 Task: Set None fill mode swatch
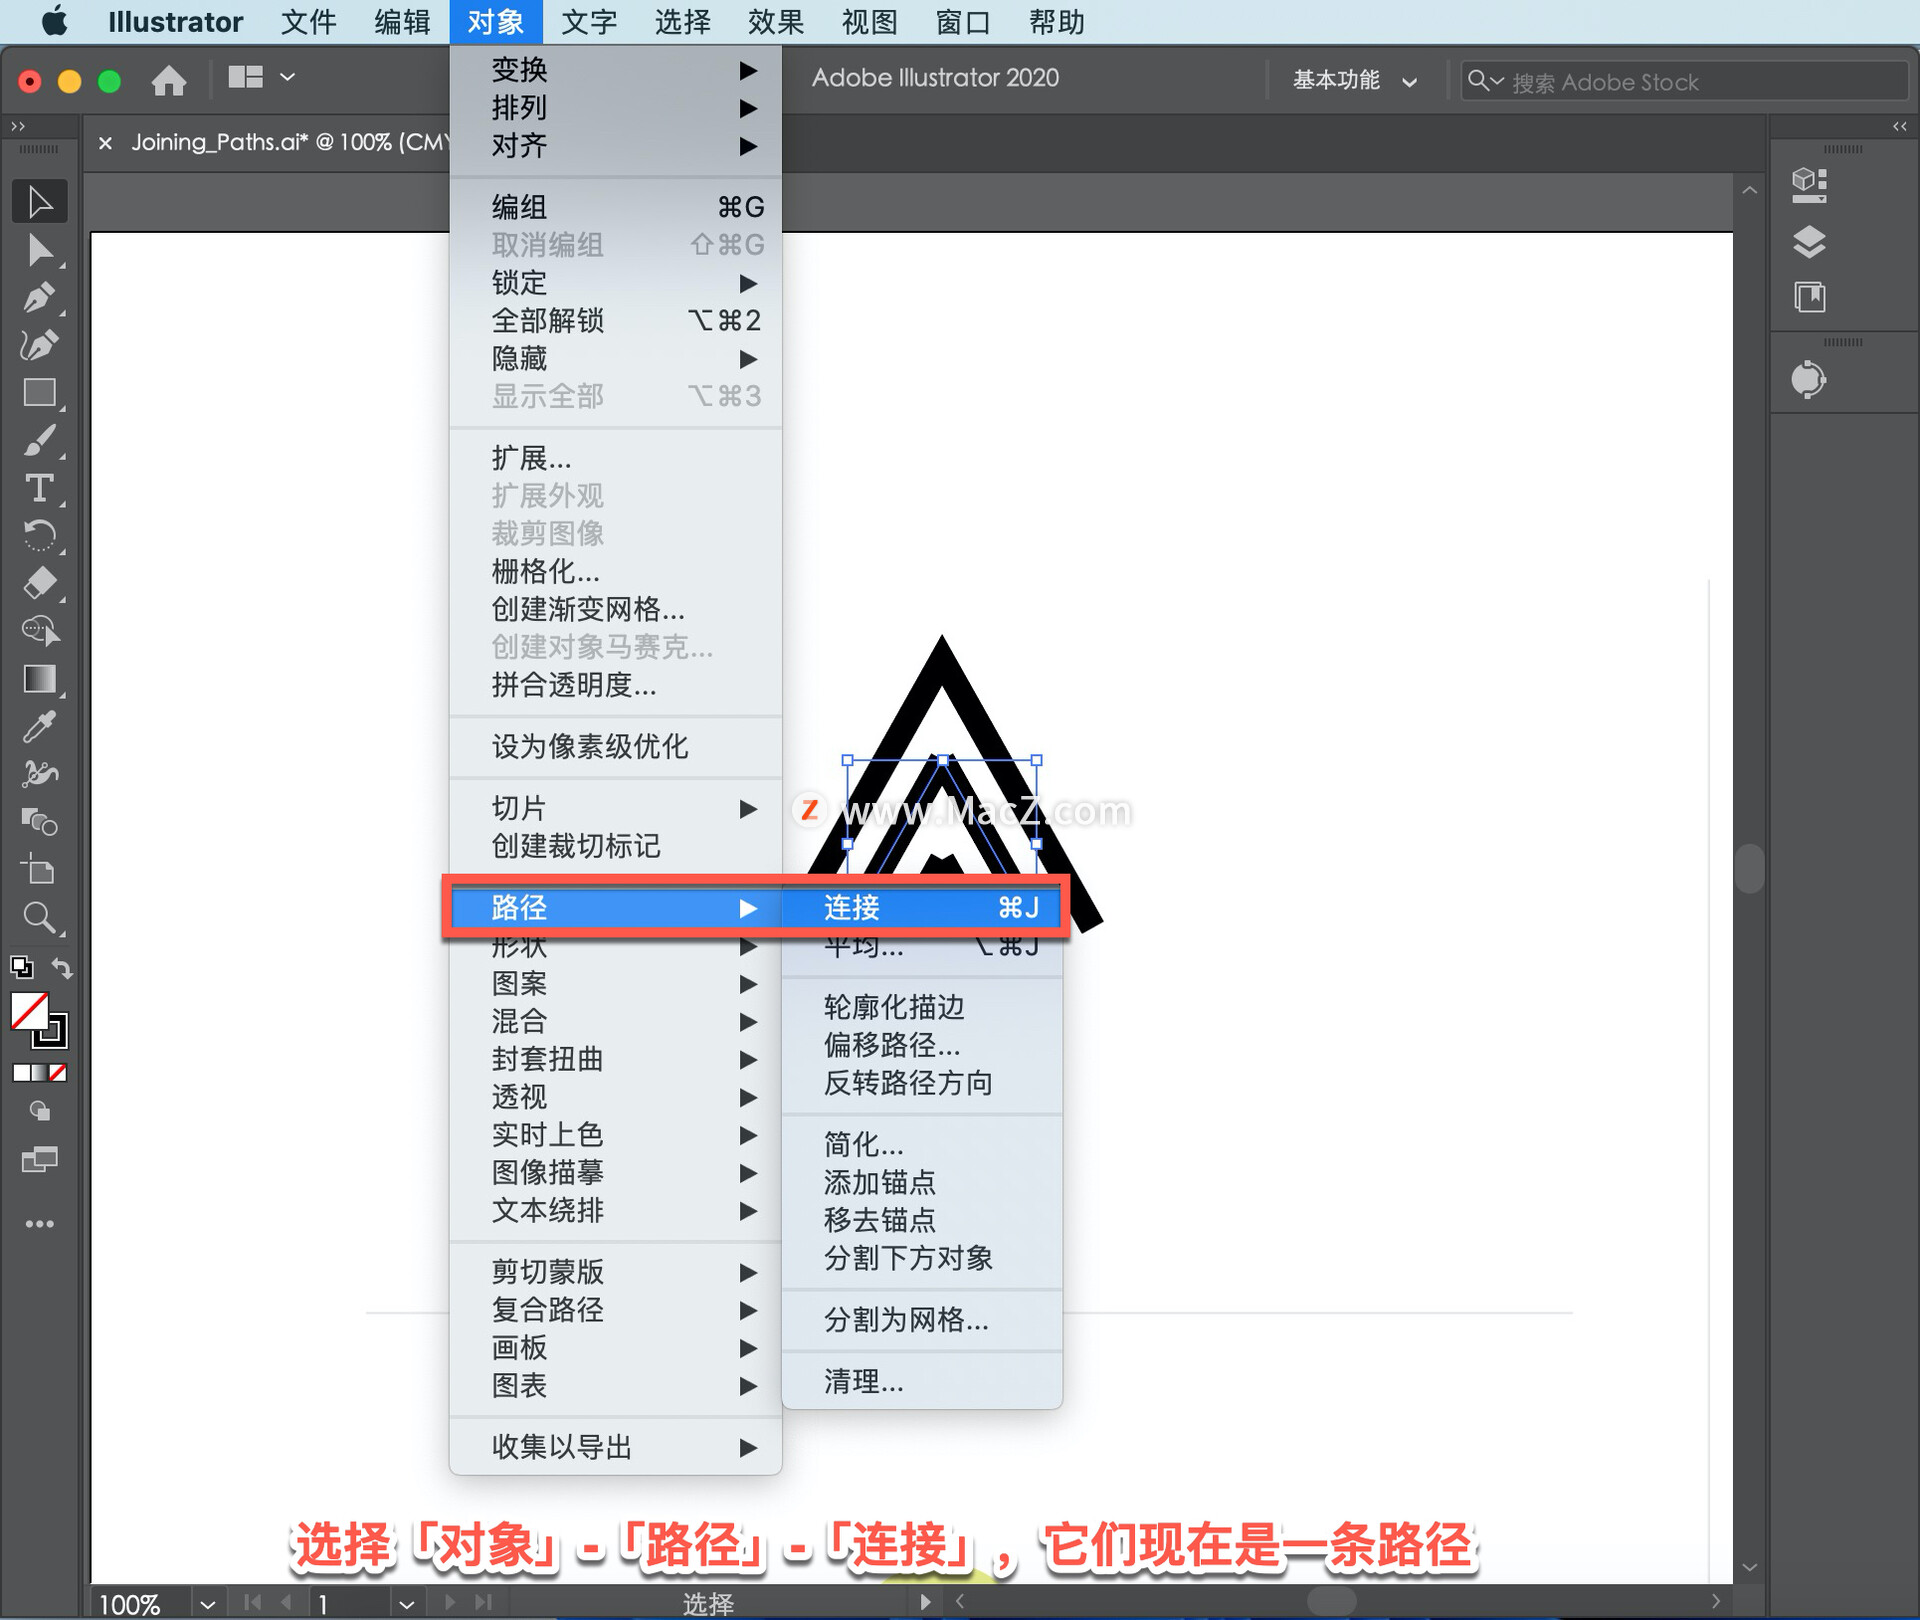point(58,1073)
